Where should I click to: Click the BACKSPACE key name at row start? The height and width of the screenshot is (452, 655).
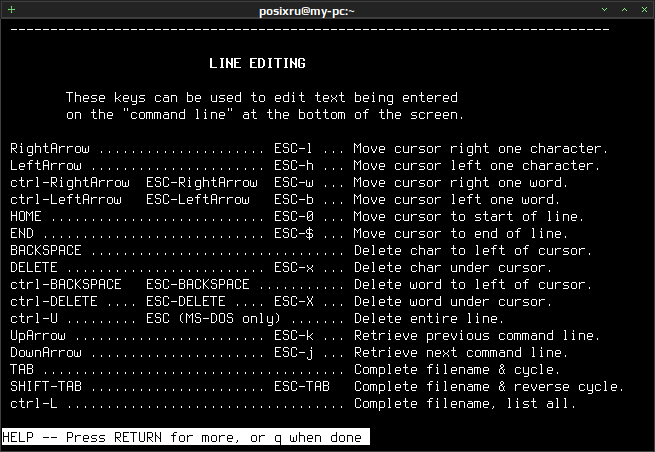(x=46, y=250)
